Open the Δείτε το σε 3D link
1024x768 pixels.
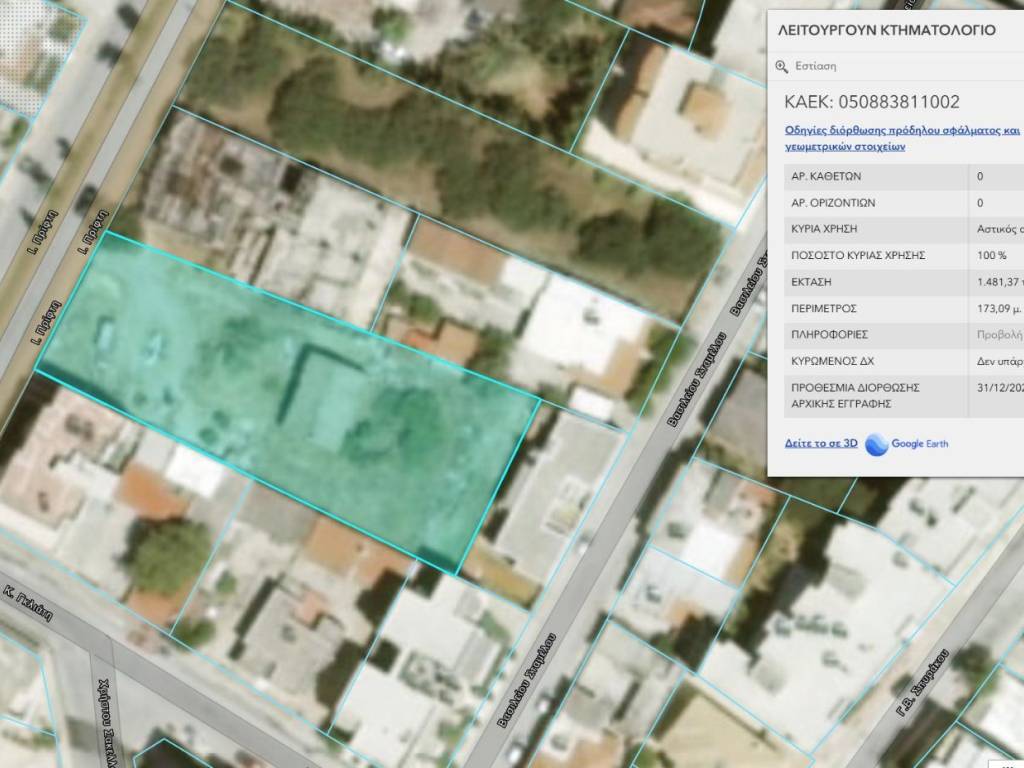coord(821,443)
